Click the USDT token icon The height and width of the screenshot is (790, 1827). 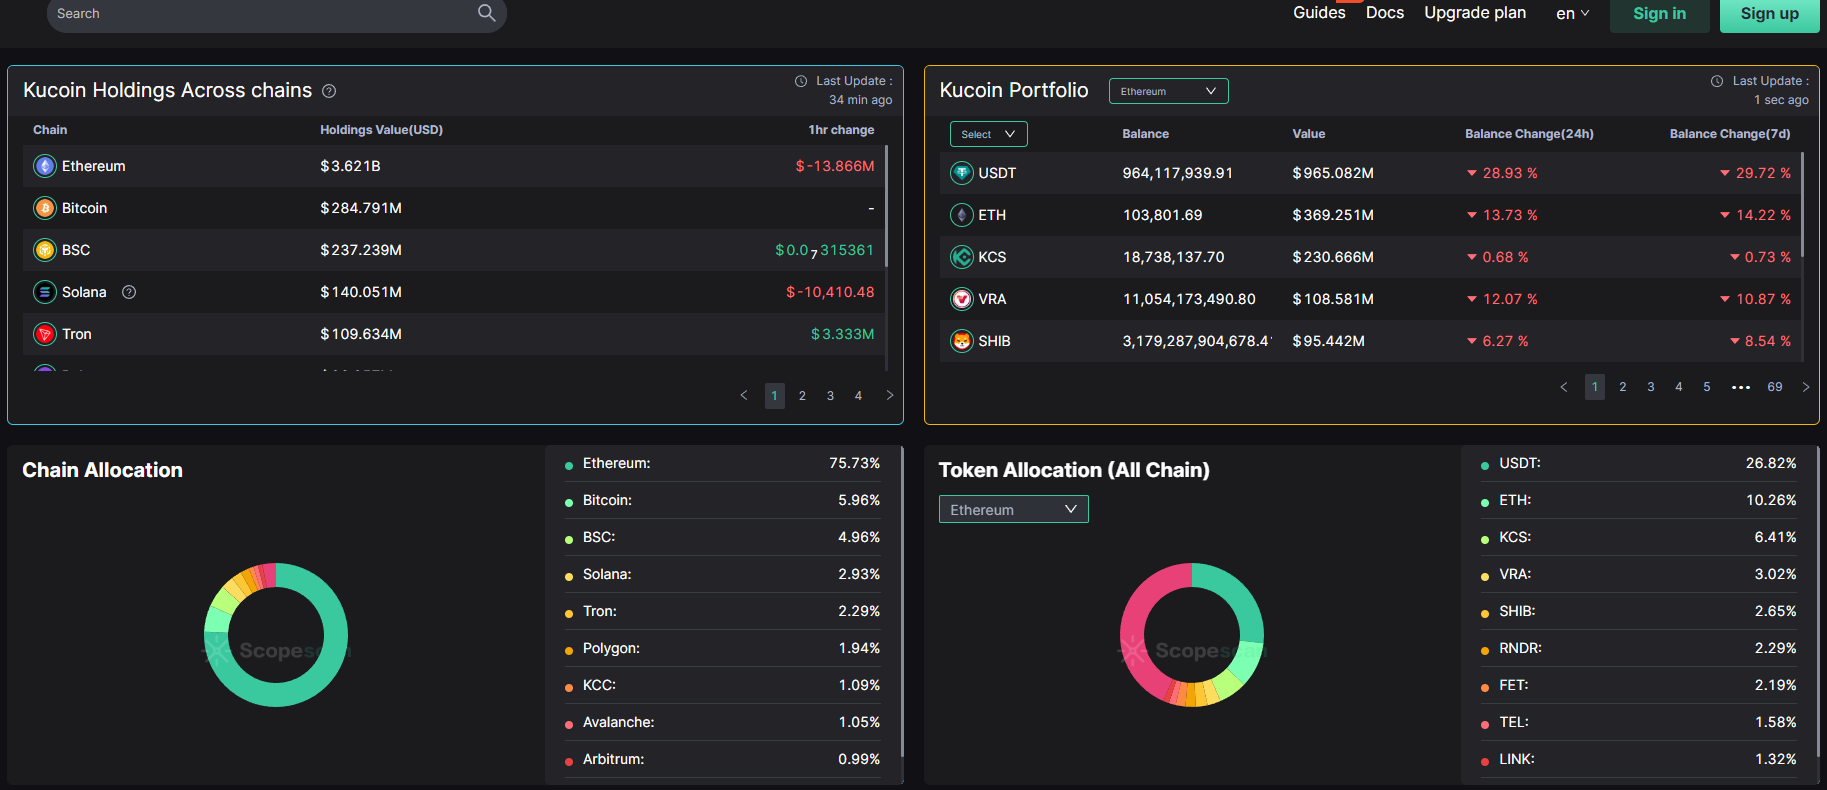pos(961,173)
